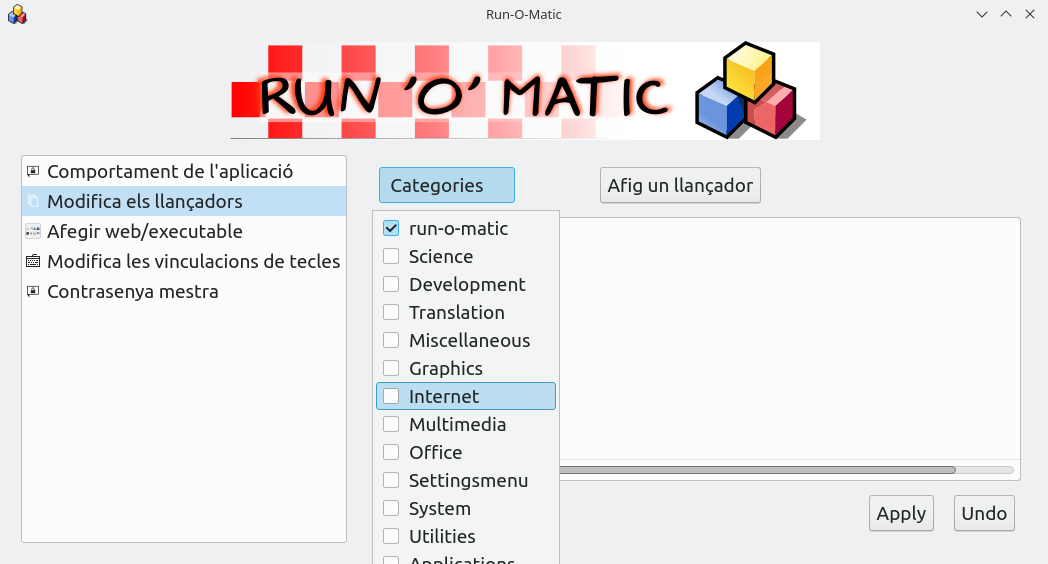
Task: Click the Modifica els llançadors icon
Action: pos(33,202)
